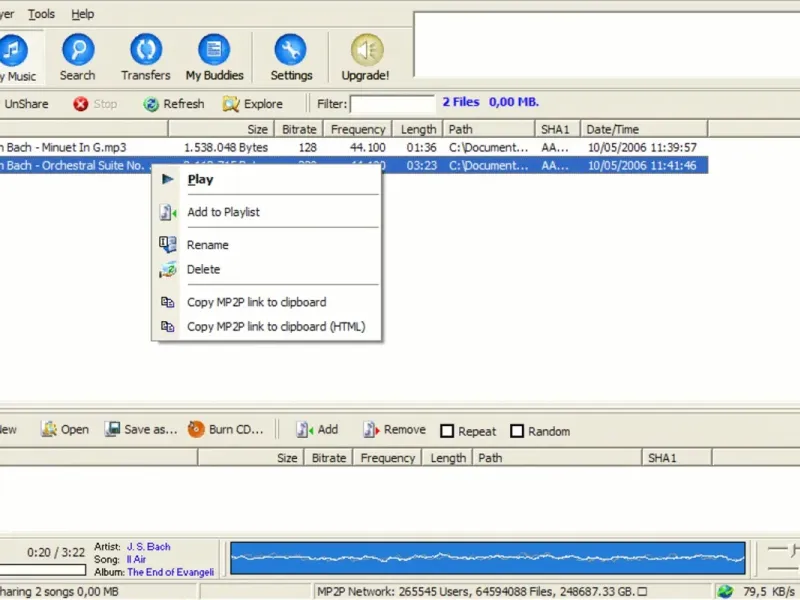Choose Play from the context menu
Image resolution: width=800 pixels, height=600 pixels.
pos(200,180)
